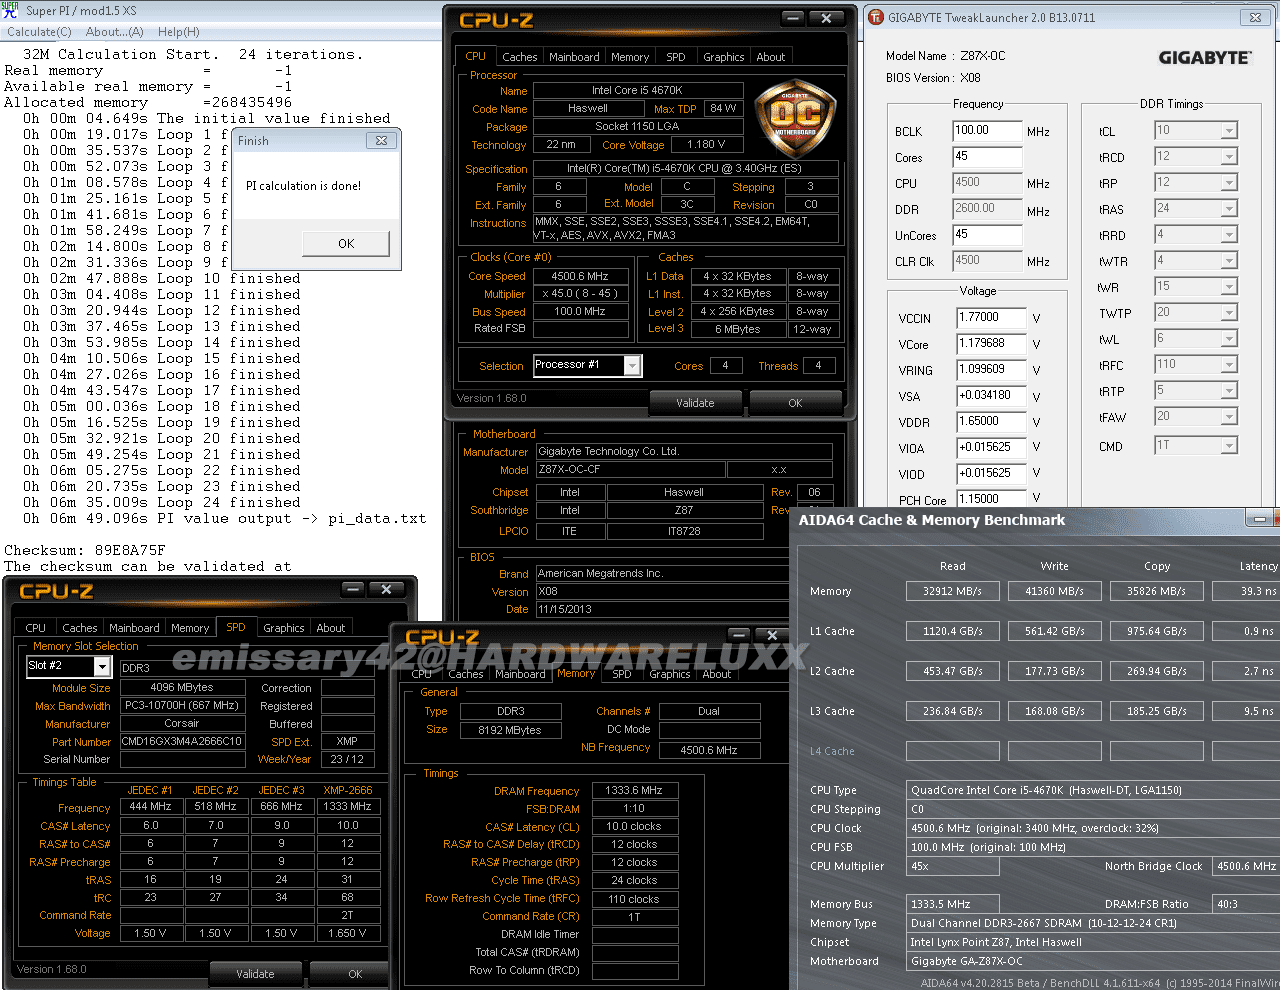Image resolution: width=1280 pixels, height=990 pixels.
Task: Close the Memory CPU-Z window
Action: tap(772, 635)
